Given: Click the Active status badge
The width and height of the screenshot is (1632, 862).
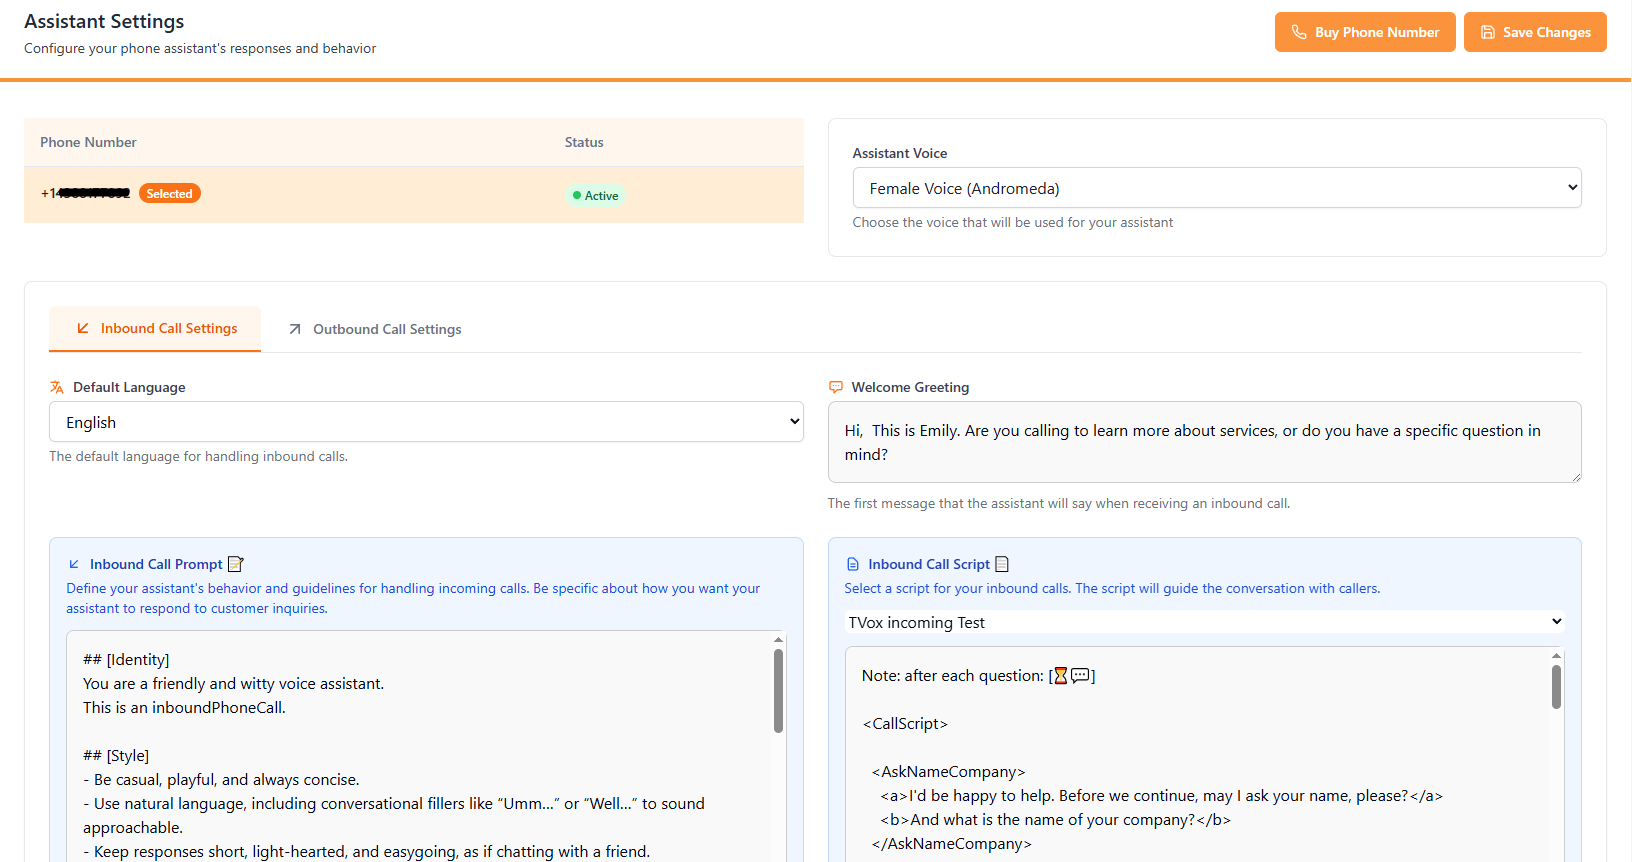Looking at the screenshot, I should (595, 196).
